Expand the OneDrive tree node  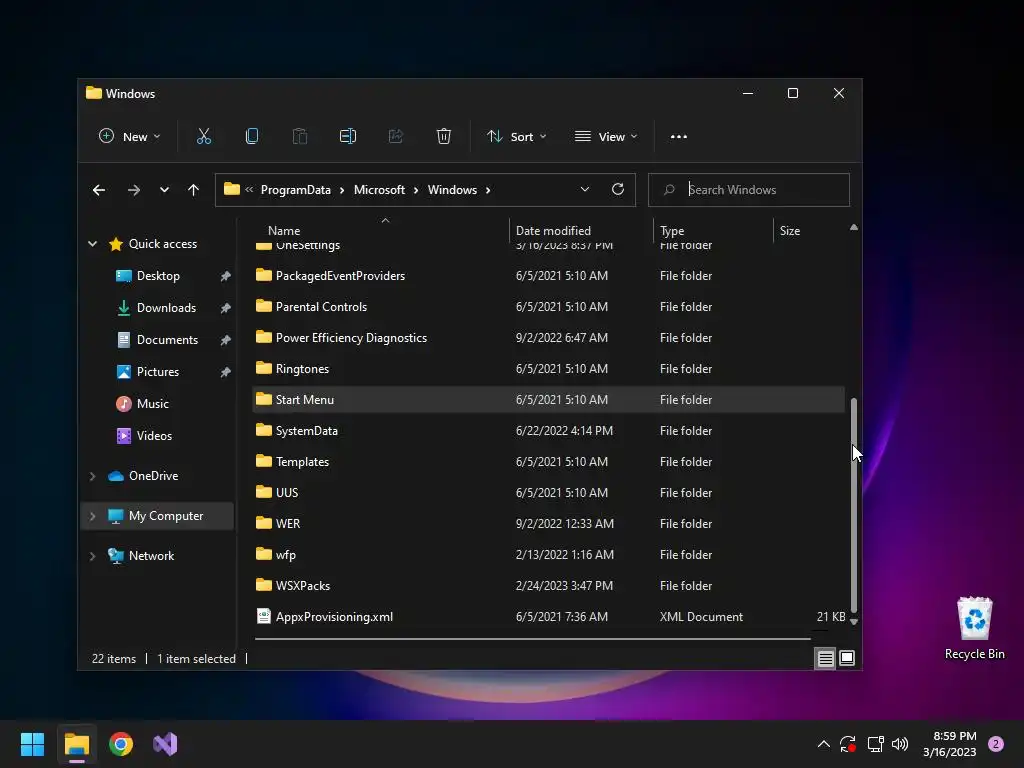(93, 476)
